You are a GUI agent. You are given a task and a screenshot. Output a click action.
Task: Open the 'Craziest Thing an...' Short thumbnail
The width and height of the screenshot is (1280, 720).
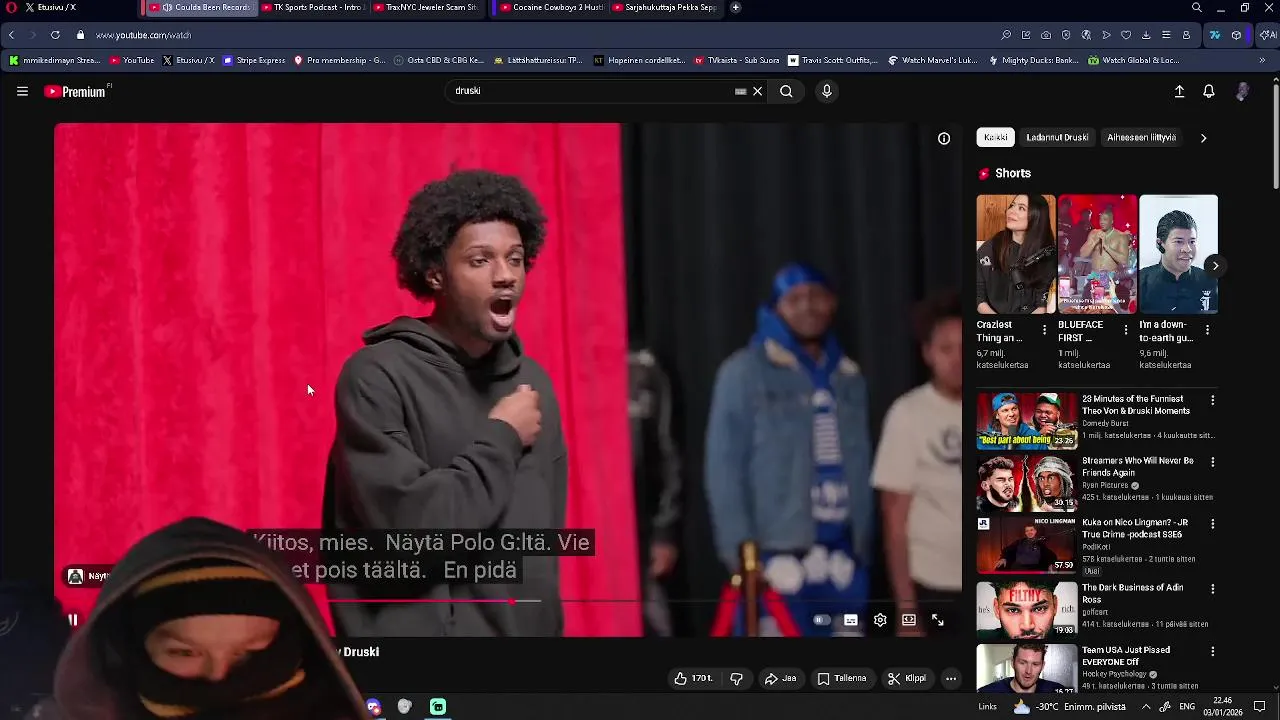1016,254
